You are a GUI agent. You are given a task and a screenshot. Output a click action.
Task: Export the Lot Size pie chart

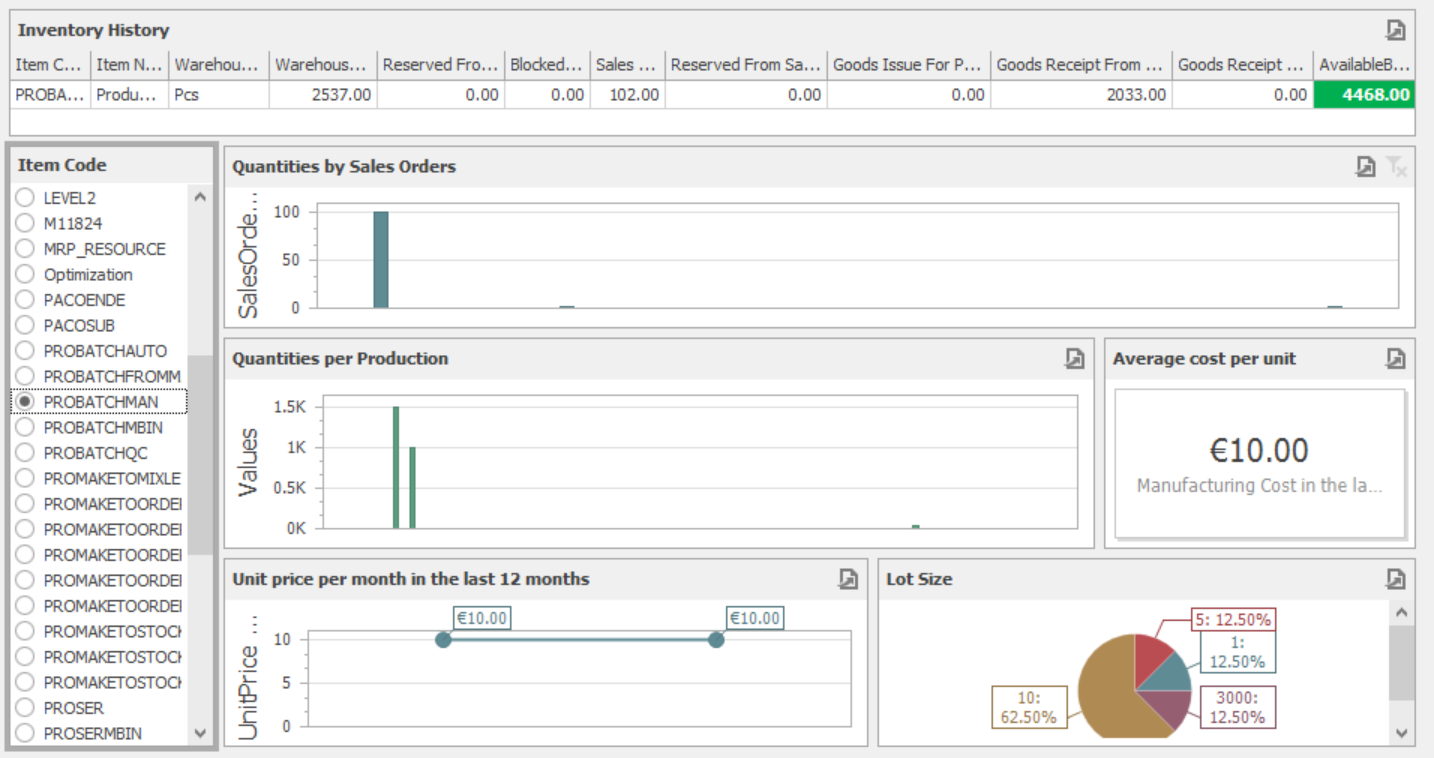[x=1396, y=579]
